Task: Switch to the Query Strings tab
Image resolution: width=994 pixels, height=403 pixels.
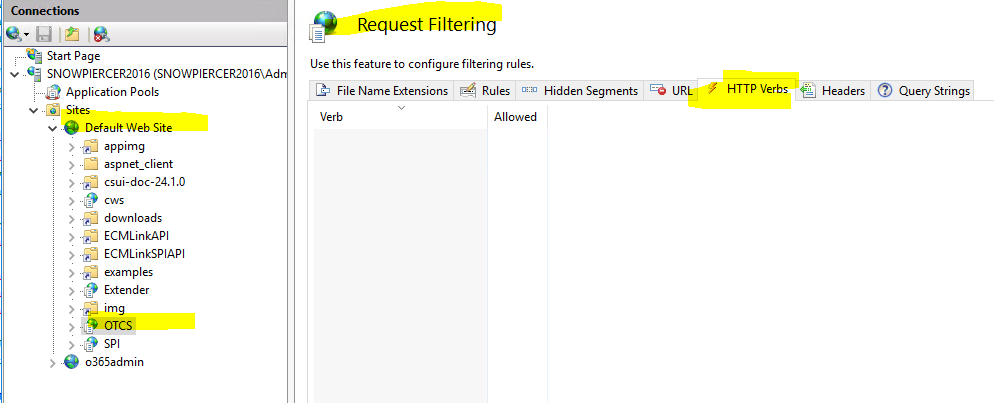Action: [924, 91]
